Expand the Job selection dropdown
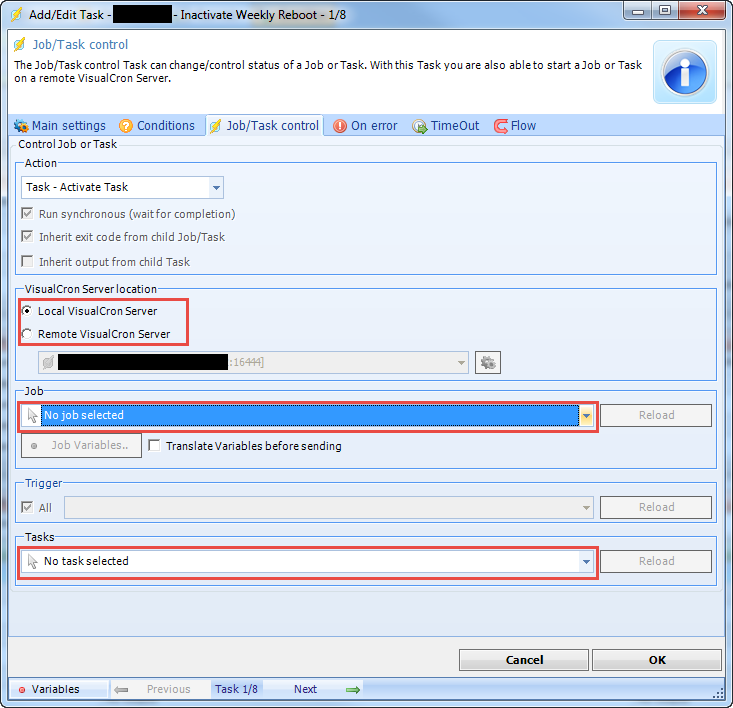733x708 pixels. [x=587, y=415]
